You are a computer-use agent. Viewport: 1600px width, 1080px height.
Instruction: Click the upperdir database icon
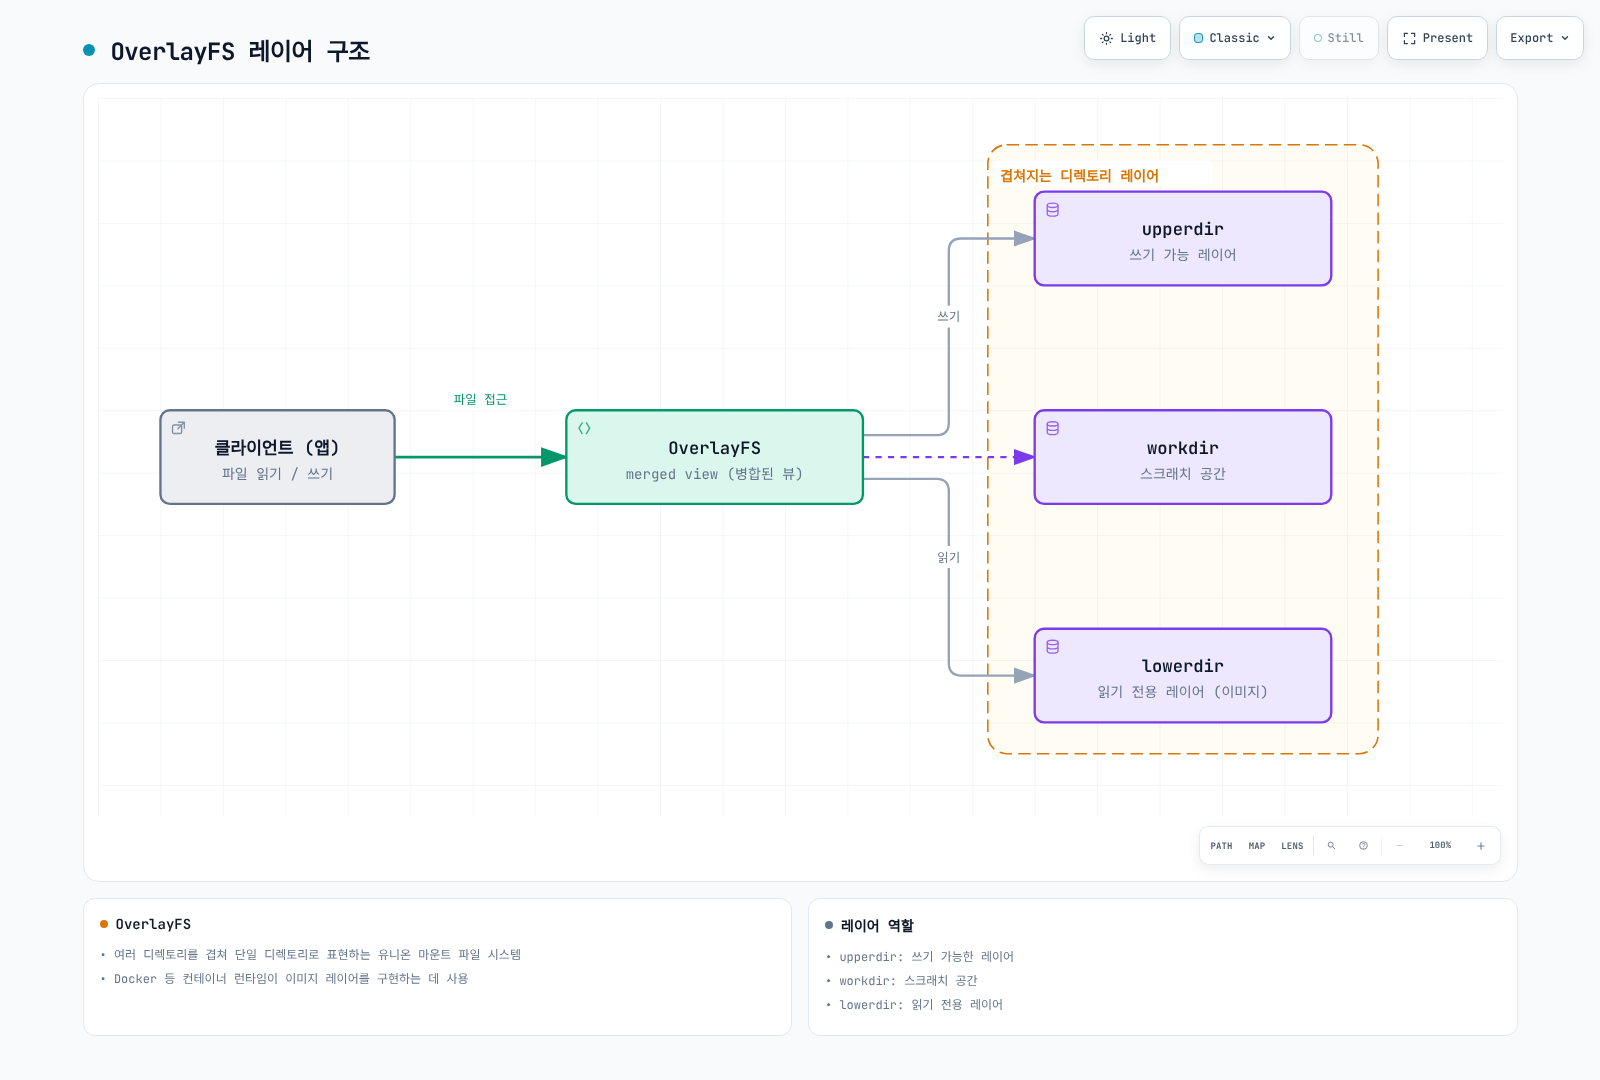[1053, 210]
